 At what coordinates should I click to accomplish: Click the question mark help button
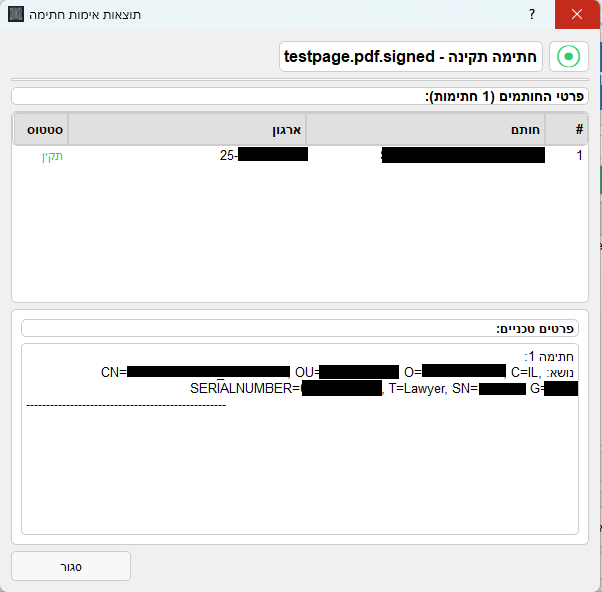[531, 14]
